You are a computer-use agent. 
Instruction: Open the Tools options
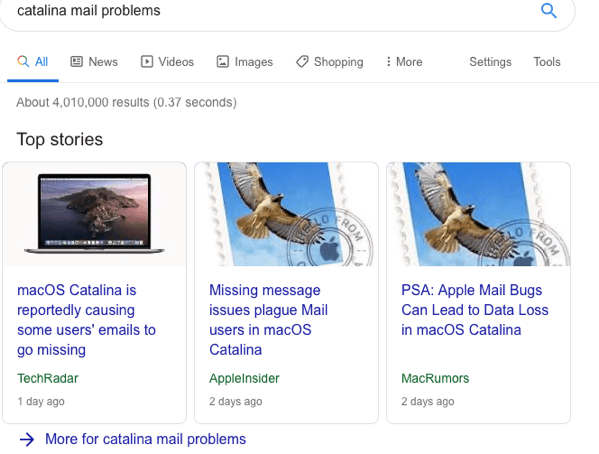pyautogui.click(x=547, y=62)
